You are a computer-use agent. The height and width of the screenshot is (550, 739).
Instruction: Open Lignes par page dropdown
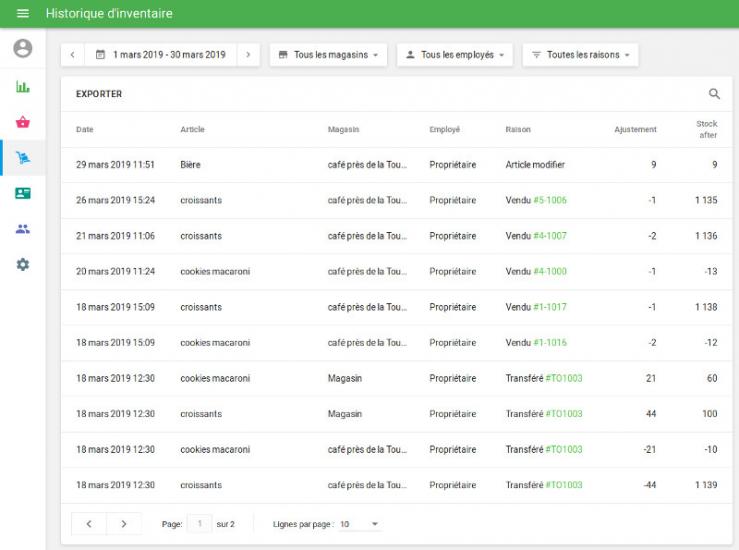pyautogui.click(x=359, y=524)
